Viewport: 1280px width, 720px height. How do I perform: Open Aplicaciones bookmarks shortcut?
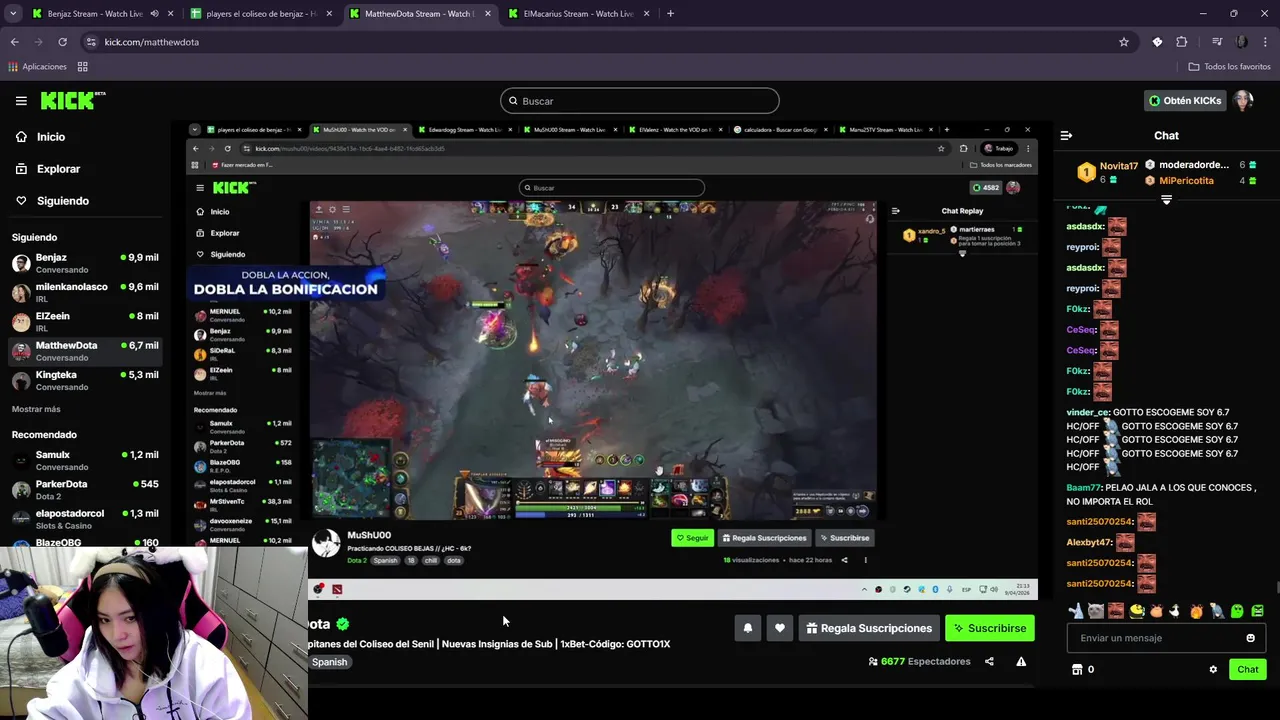[x=37, y=67]
